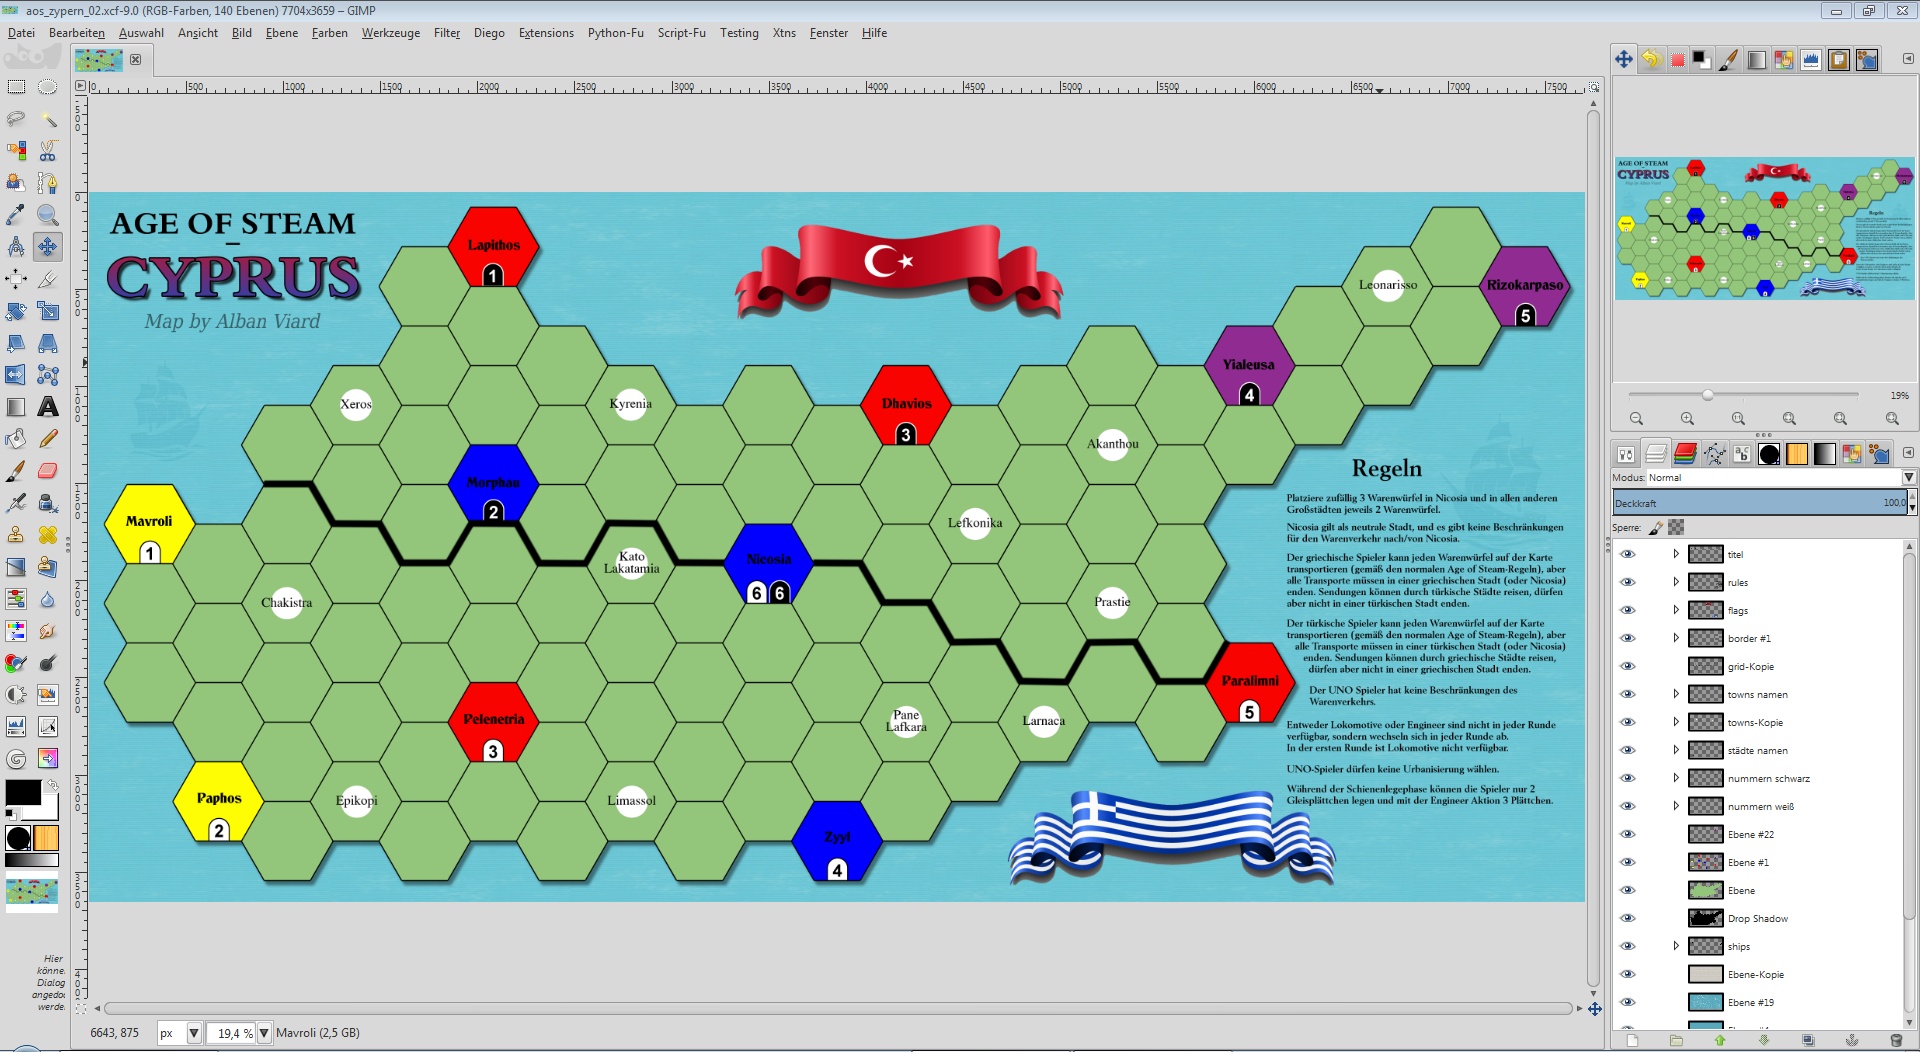Pick the Eraser tool
Image resolution: width=1920 pixels, height=1052 pixels.
[47, 471]
